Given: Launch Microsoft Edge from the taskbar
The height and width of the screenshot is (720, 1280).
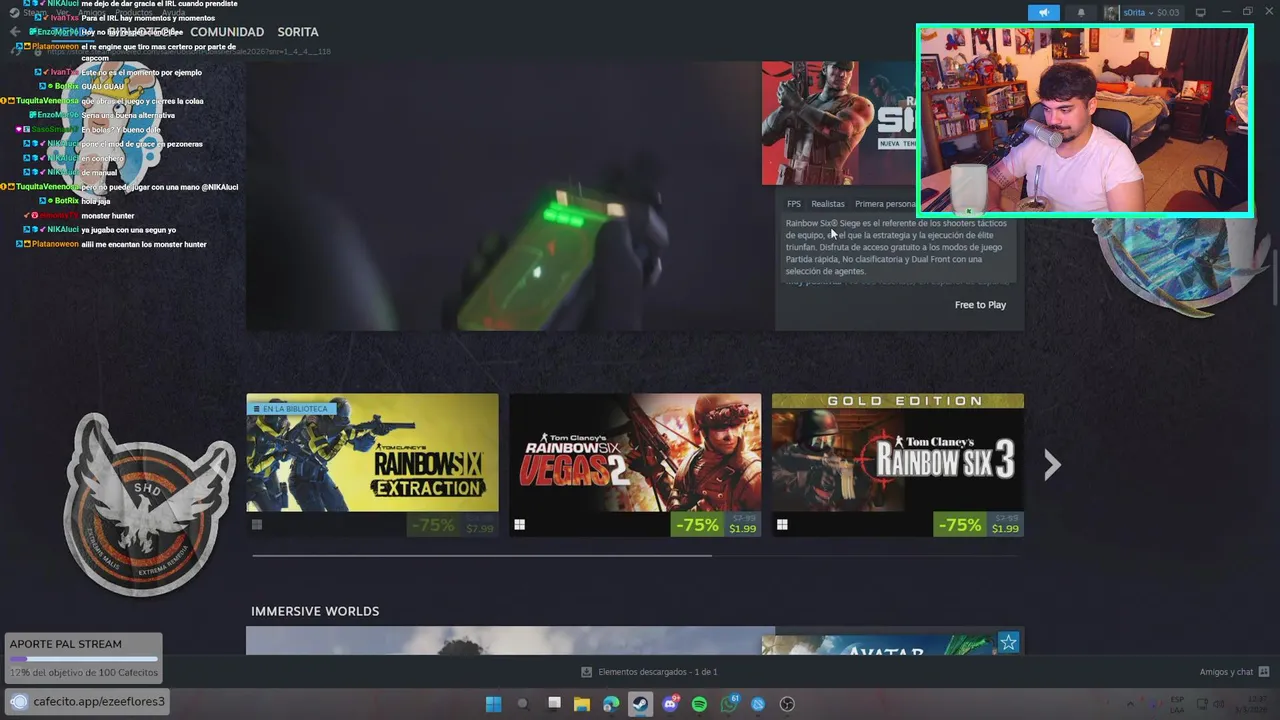Looking at the screenshot, I should pyautogui.click(x=611, y=704).
